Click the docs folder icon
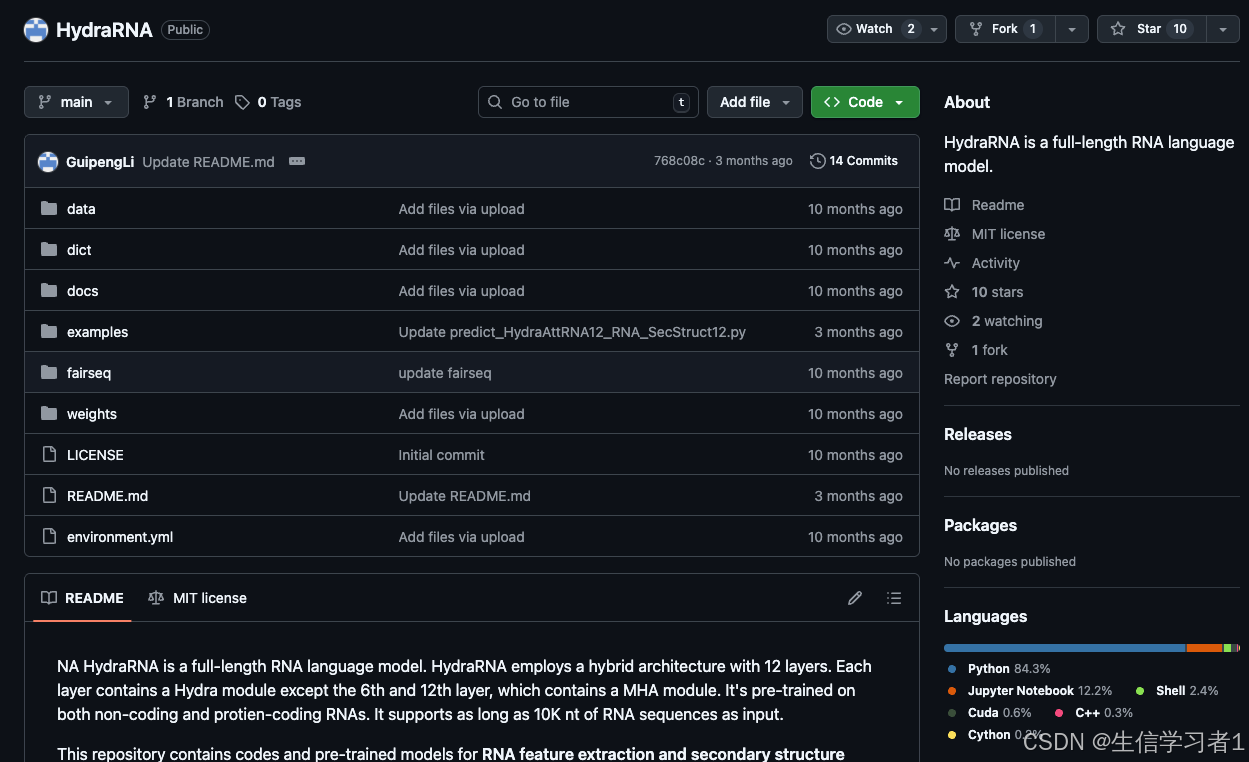 coord(49,291)
